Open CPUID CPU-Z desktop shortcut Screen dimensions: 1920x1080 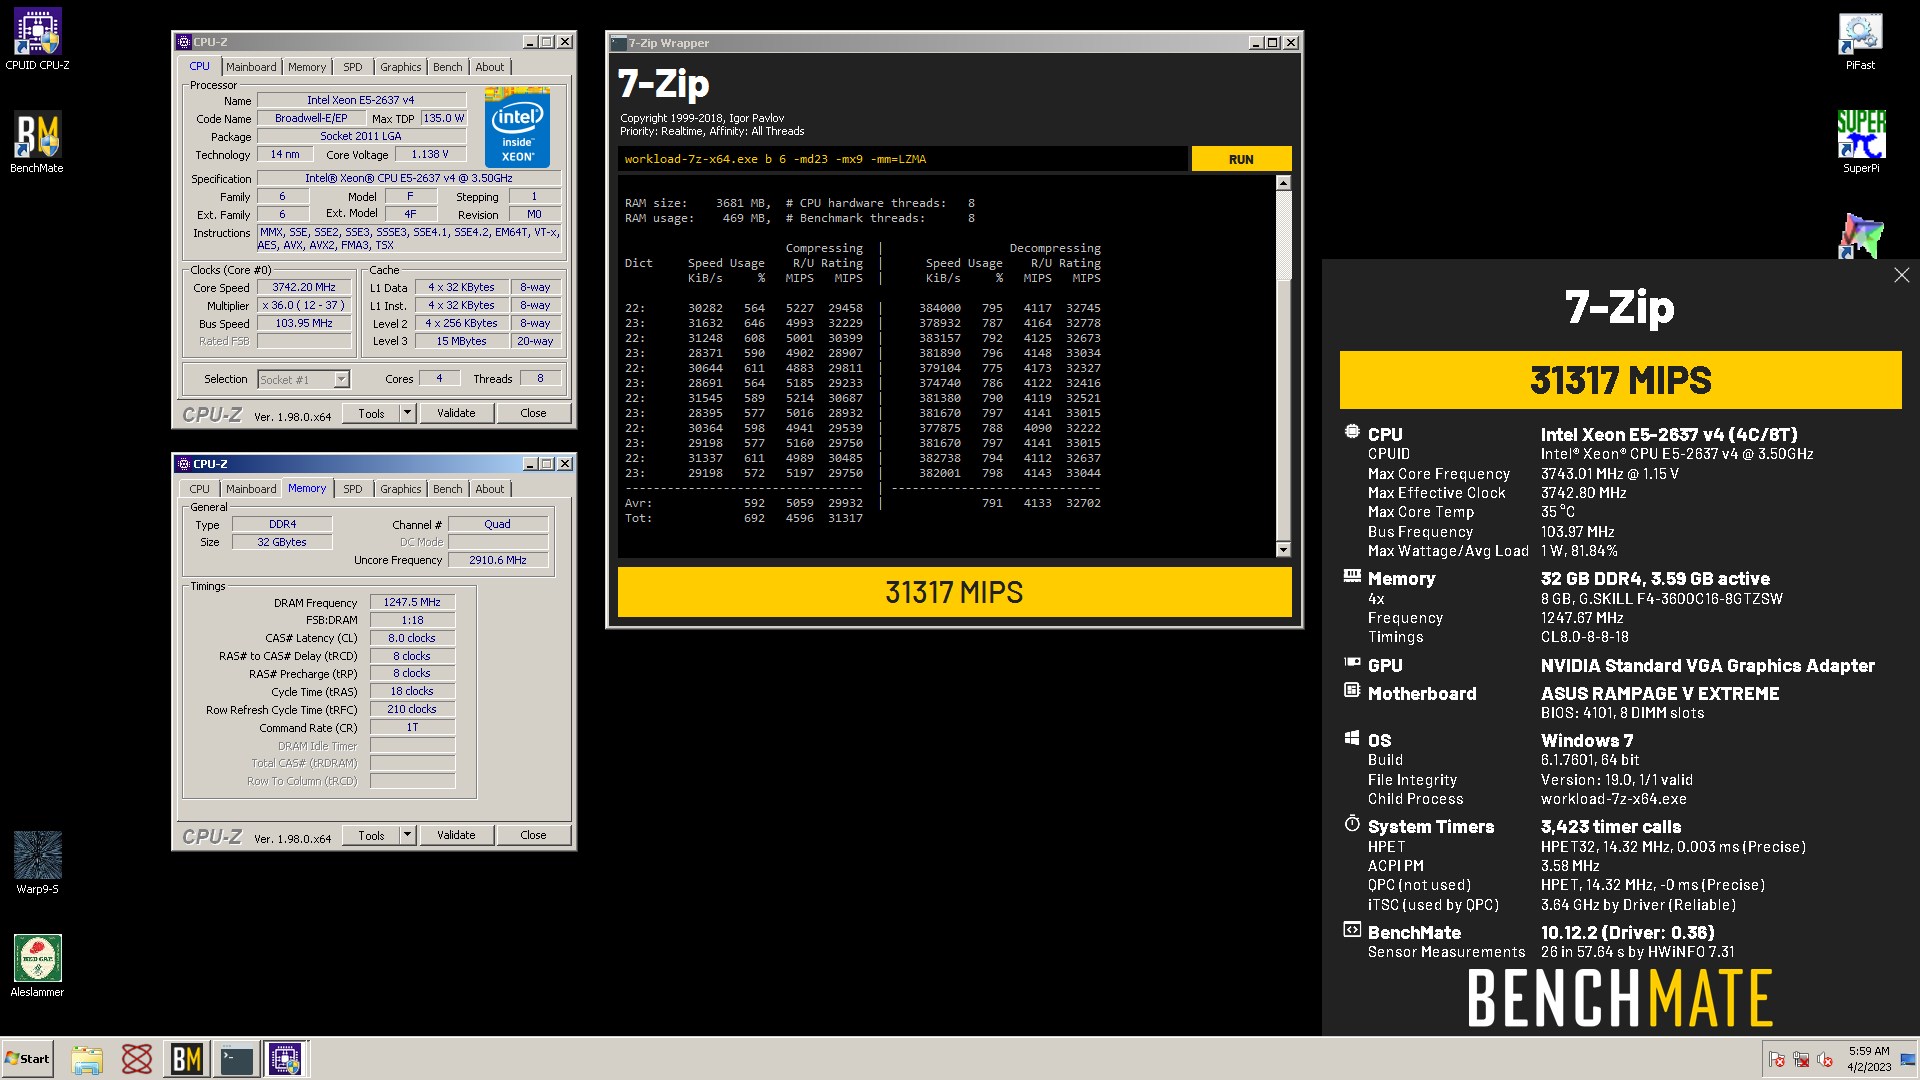pyautogui.click(x=37, y=39)
